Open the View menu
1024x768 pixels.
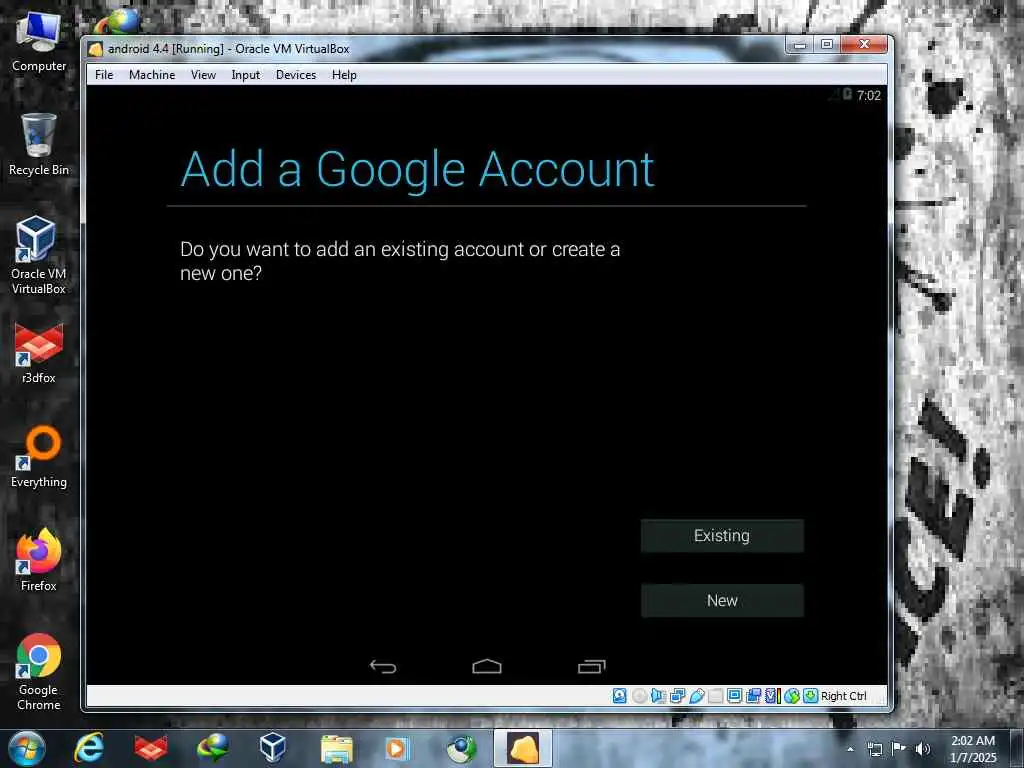[203, 74]
